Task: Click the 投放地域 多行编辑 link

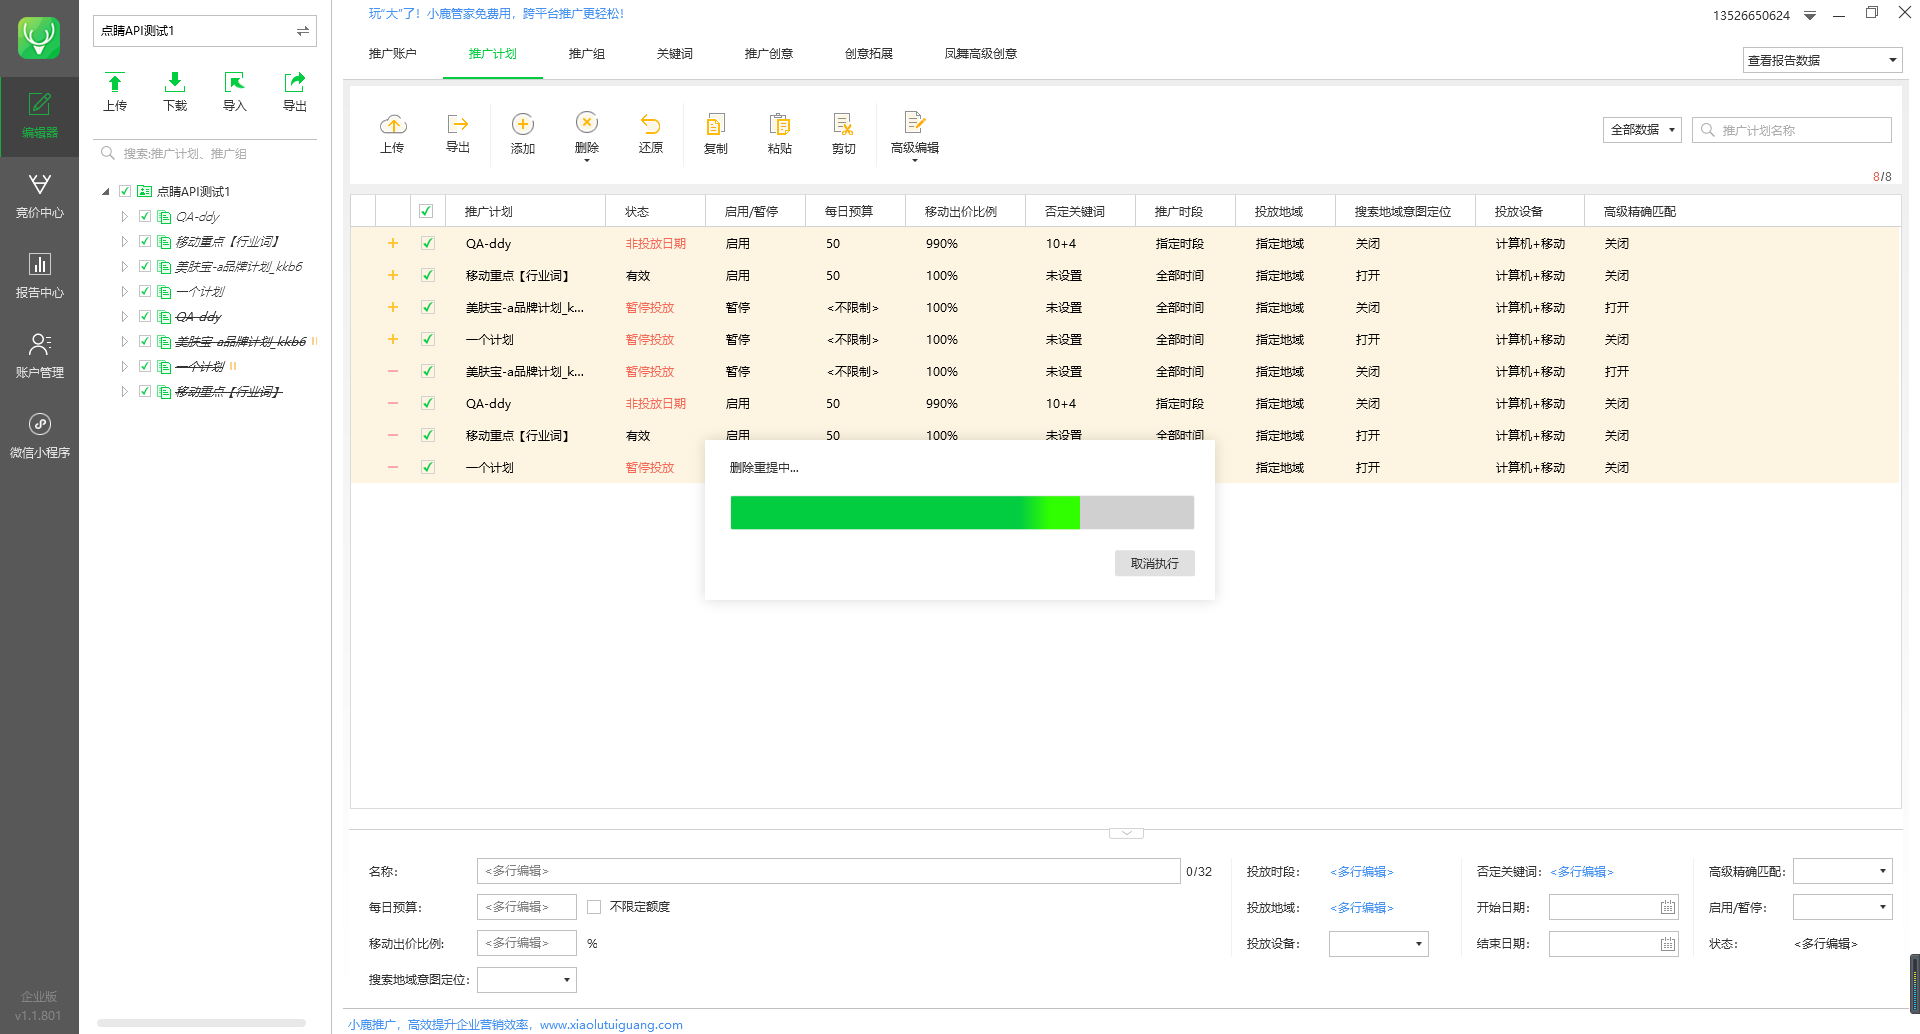Action: (x=1362, y=907)
